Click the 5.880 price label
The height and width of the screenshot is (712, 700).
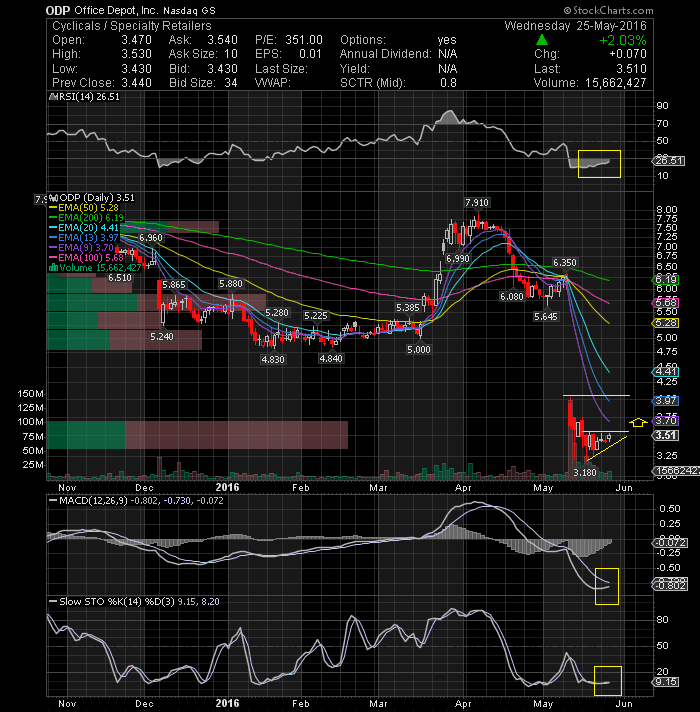pyautogui.click(x=231, y=284)
